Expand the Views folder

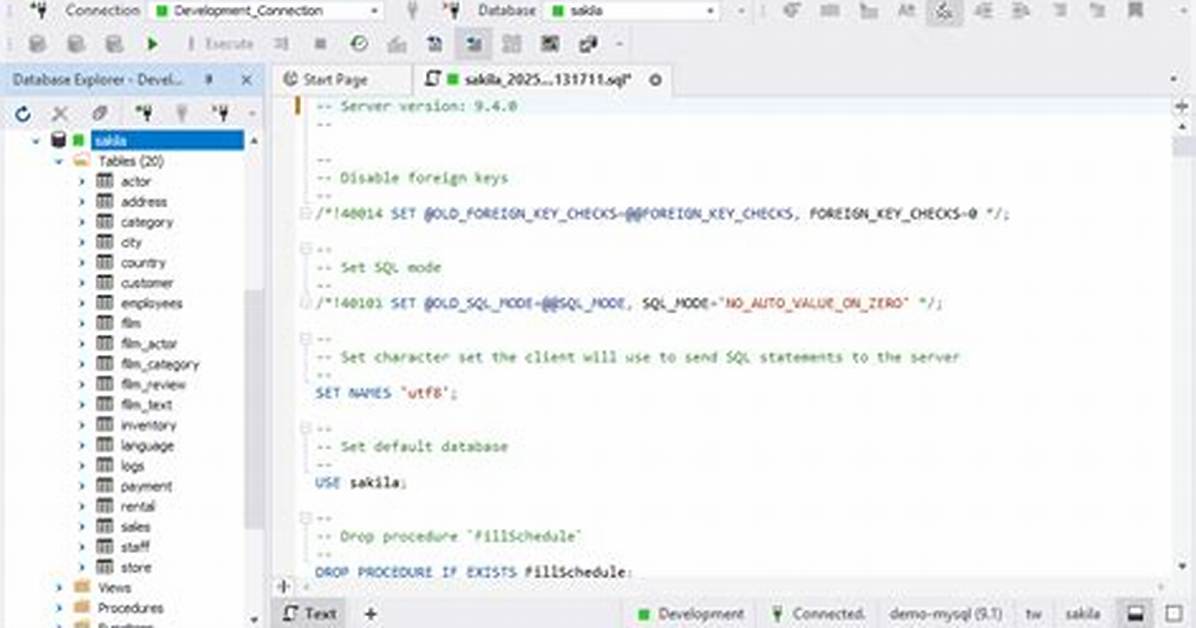pos(59,588)
